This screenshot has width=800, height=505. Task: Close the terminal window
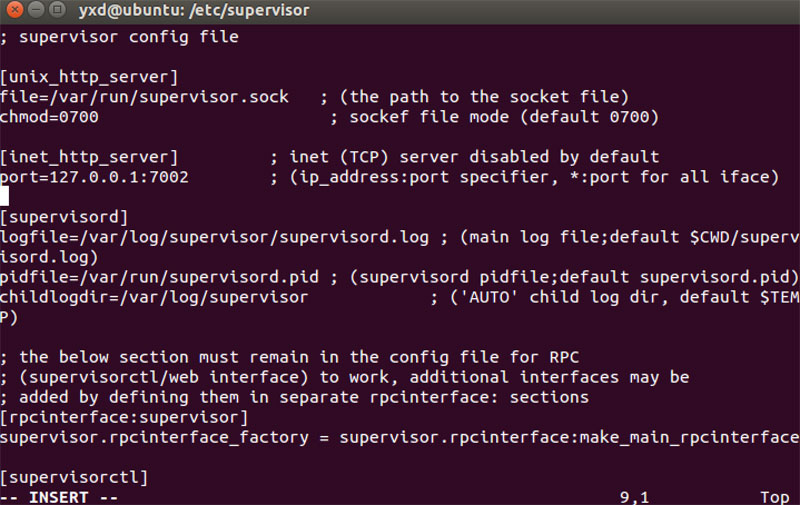click(x=15, y=10)
